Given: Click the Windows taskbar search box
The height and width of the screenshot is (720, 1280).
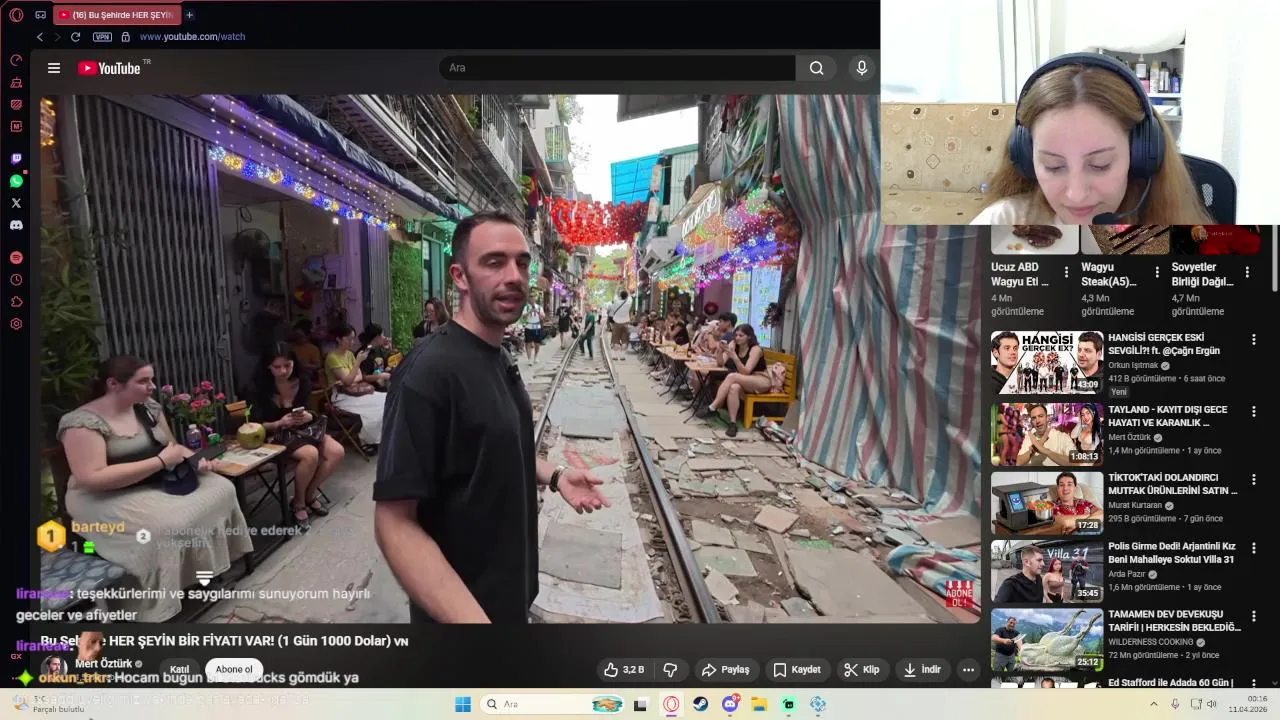Looking at the screenshot, I should (x=553, y=704).
